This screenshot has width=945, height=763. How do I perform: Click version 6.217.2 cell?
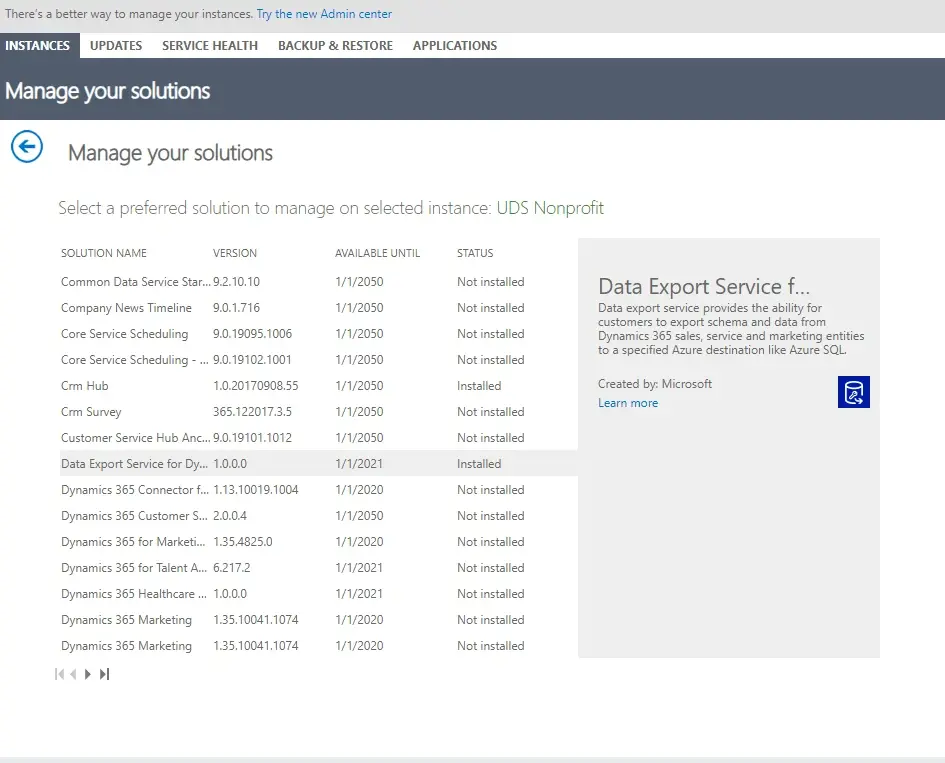point(231,567)
